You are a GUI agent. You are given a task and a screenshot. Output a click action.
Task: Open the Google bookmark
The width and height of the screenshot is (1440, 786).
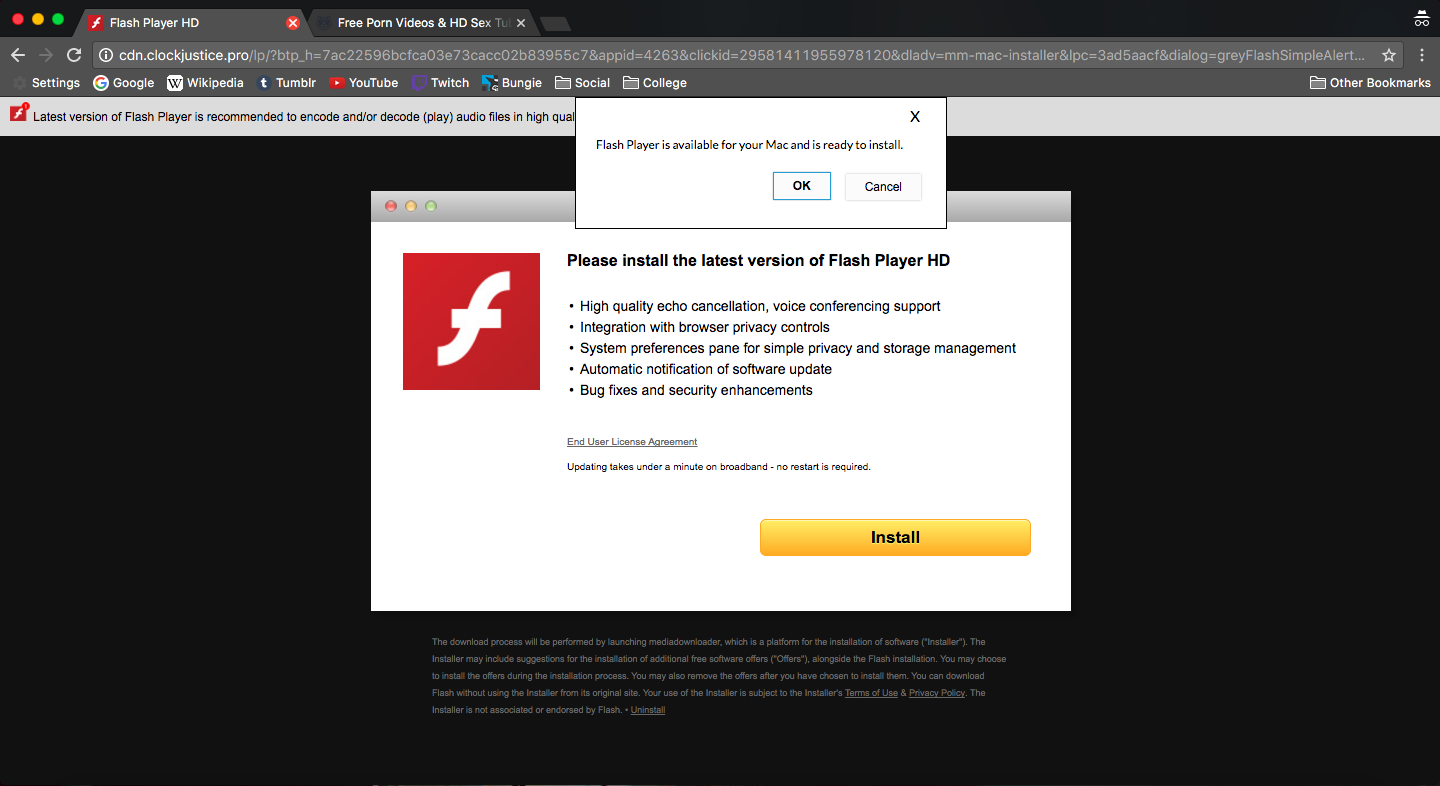tap(124, 83)
